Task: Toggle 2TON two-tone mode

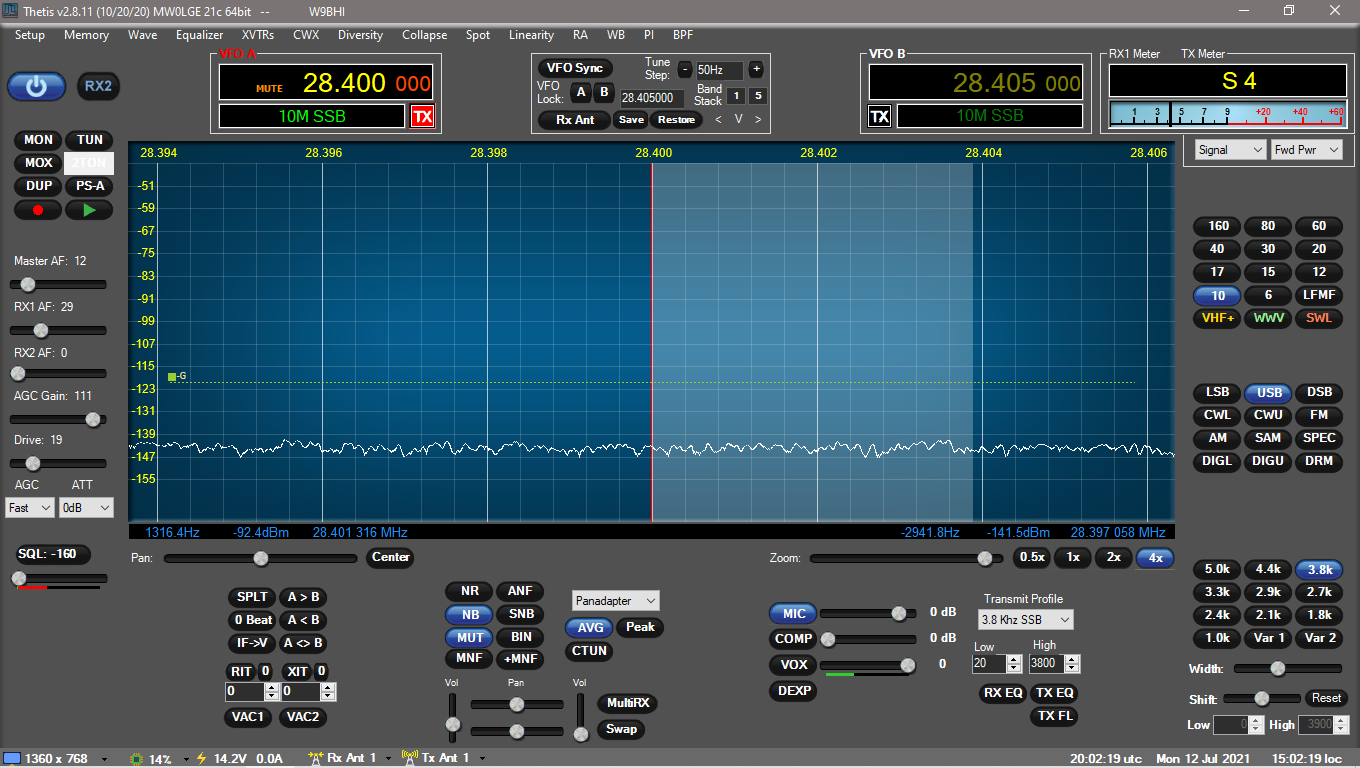Action: (88, 162)
